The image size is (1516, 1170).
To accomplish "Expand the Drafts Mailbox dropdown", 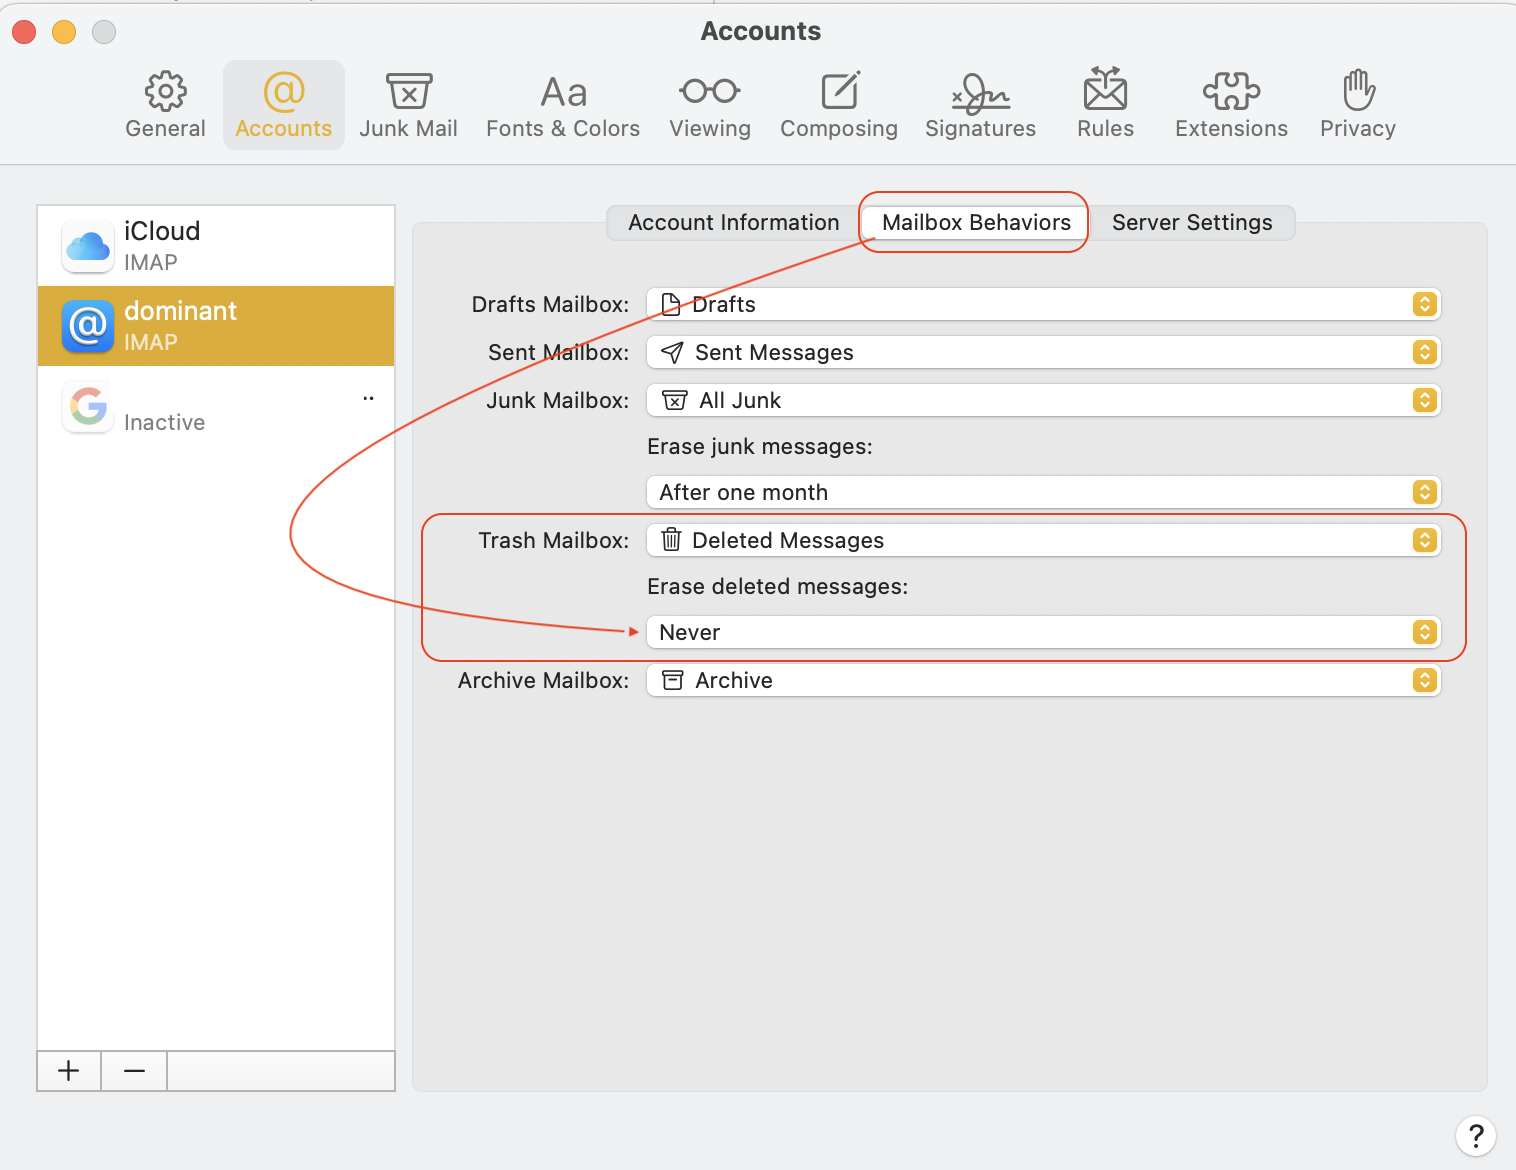I will 1043,304.
